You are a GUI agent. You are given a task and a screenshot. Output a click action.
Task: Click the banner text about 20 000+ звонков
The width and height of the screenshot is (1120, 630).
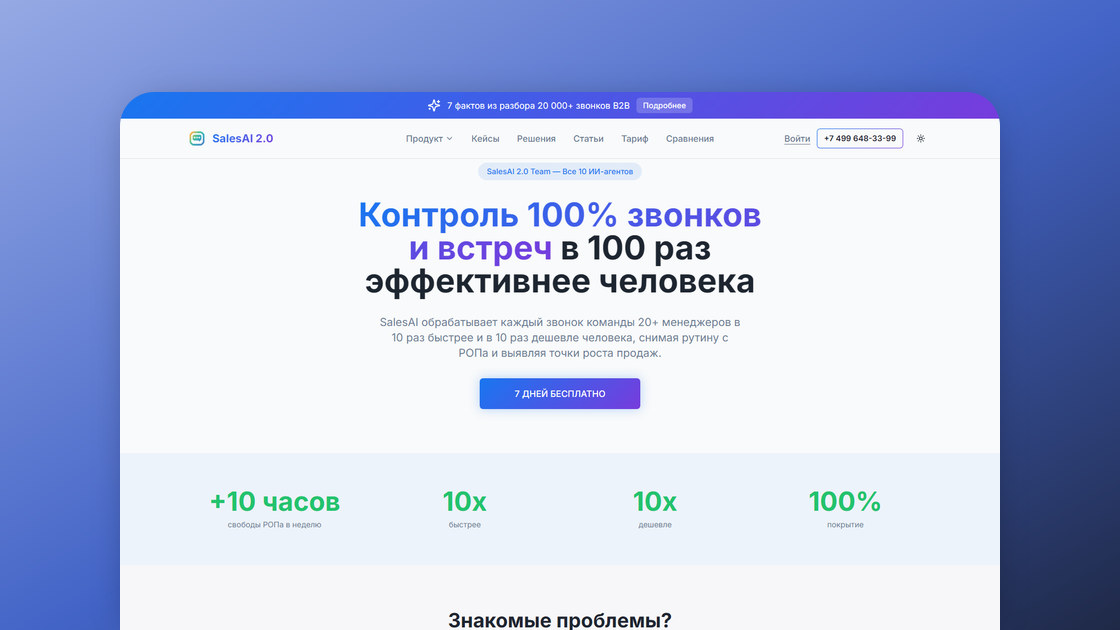point(538,106)
